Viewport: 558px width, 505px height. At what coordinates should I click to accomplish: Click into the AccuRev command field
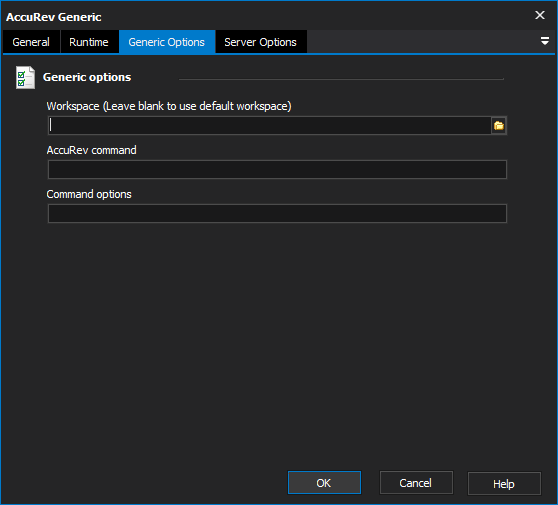tap(277, 169)
